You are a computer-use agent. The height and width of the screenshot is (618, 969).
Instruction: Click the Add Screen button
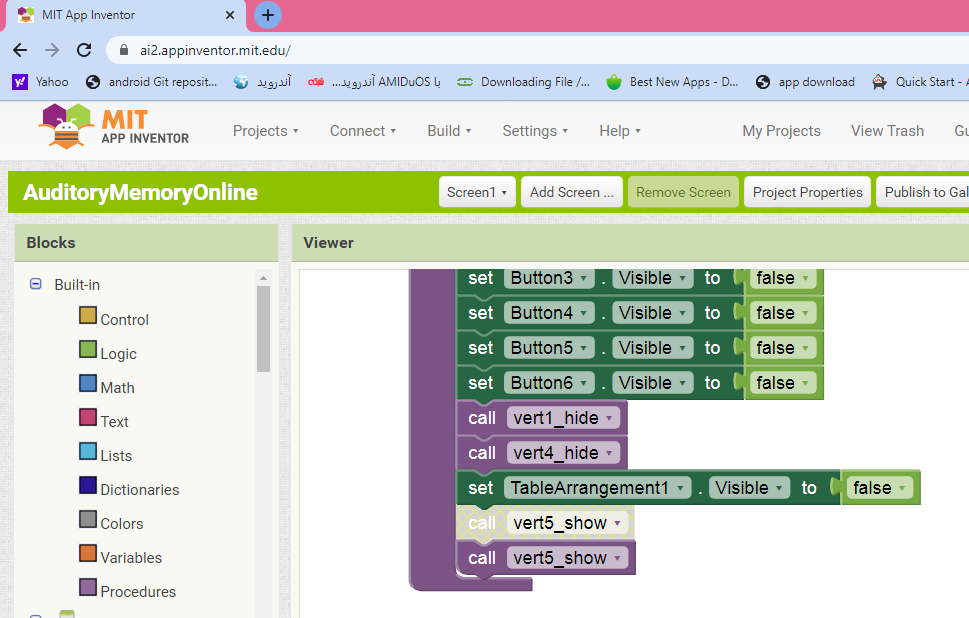tap(571, 192)
